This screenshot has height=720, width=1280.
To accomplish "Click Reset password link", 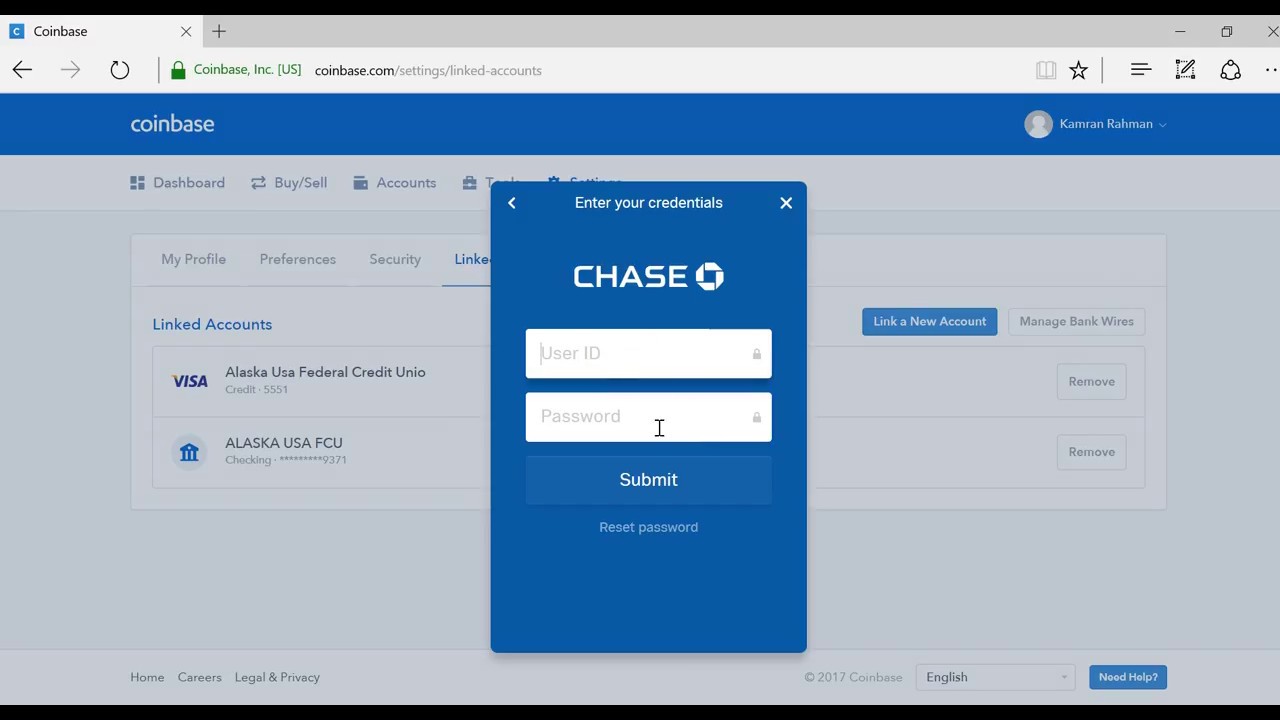I will tap(648, 527).
